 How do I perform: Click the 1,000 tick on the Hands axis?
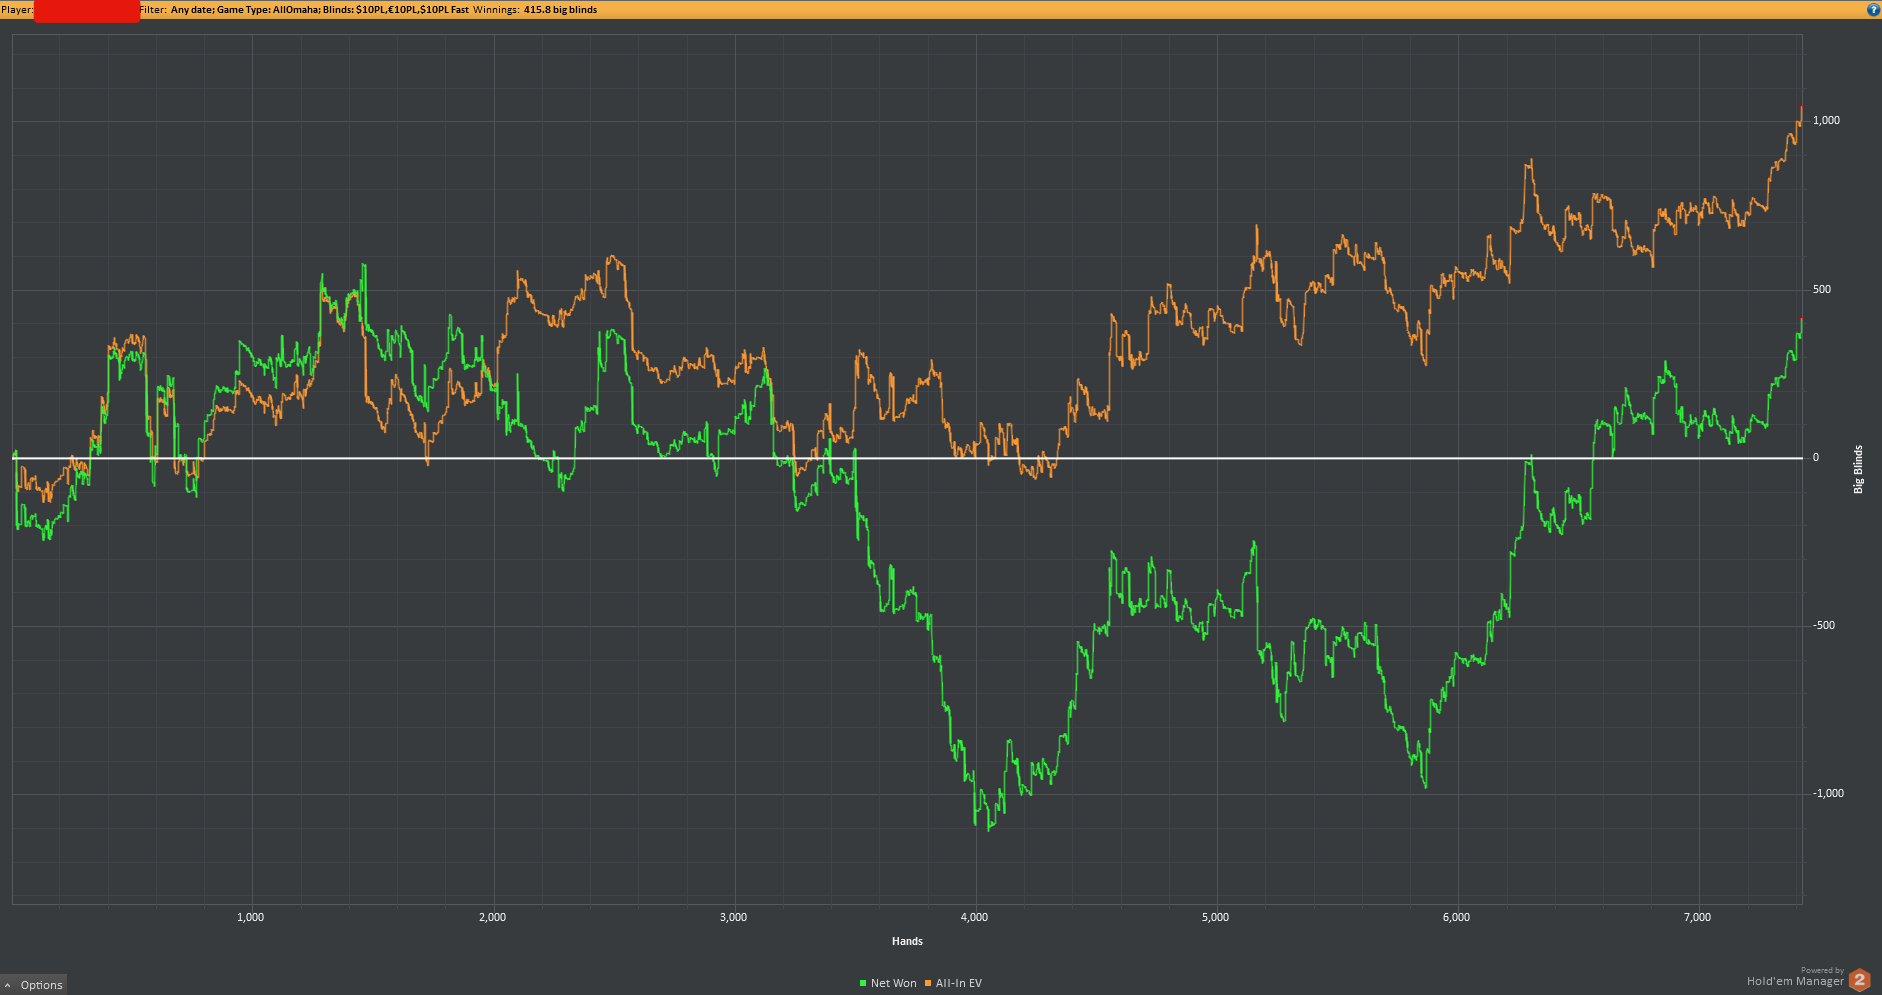tap(251, 917)
